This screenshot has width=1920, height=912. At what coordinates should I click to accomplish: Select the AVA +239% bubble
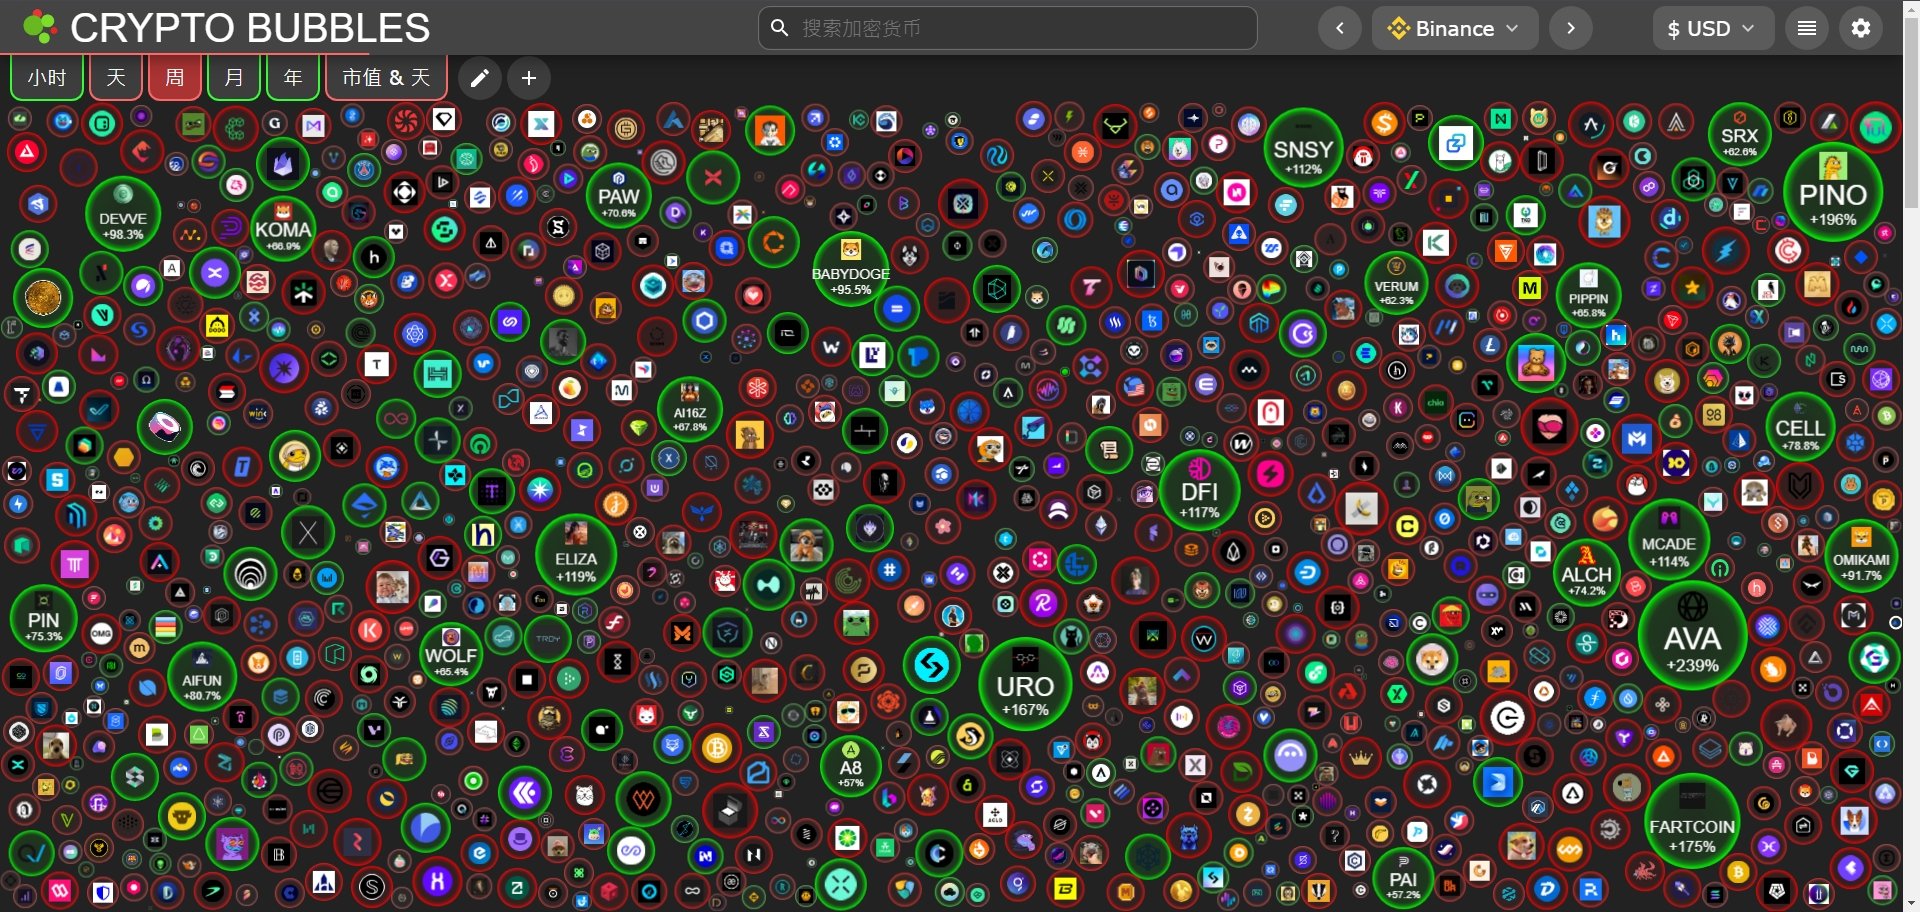click(1692, 636)
